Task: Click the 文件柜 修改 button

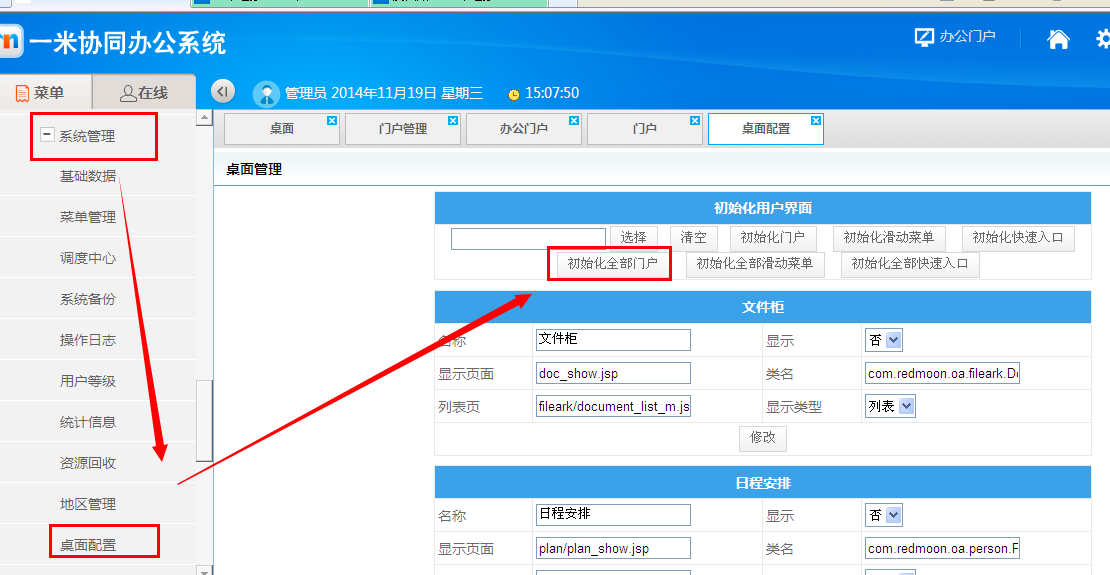Action: 762,438
